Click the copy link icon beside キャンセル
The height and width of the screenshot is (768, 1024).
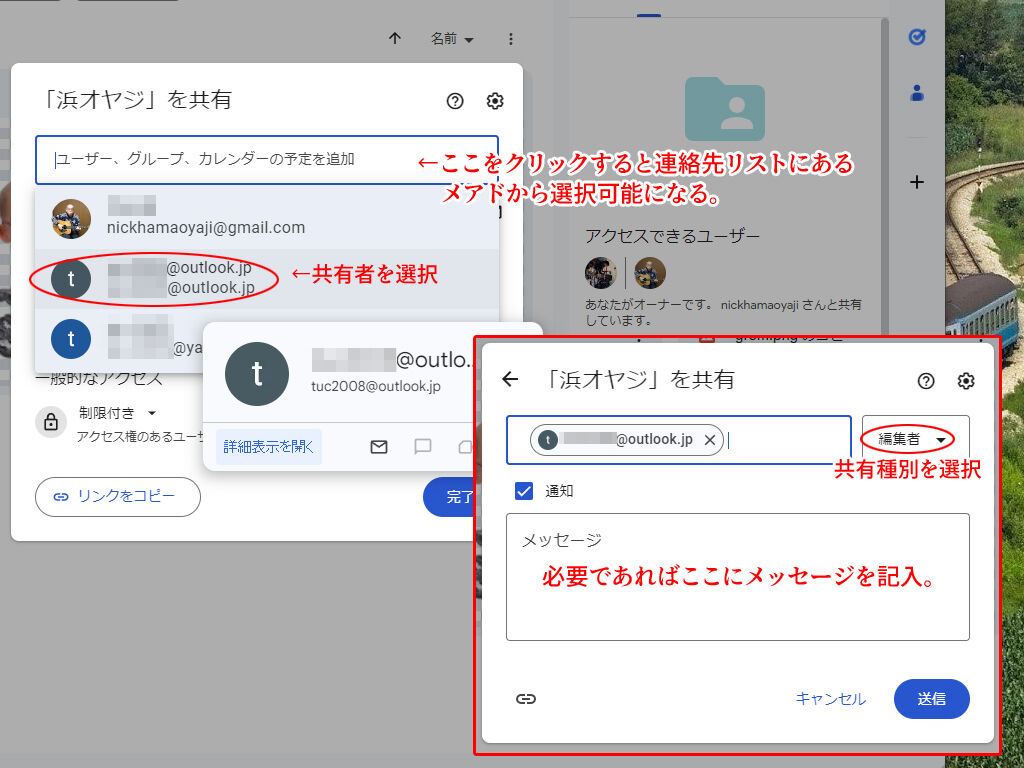526,699
